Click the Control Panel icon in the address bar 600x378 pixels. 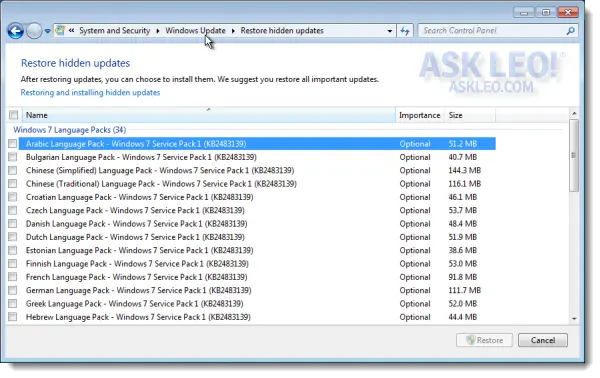[60, 30]
